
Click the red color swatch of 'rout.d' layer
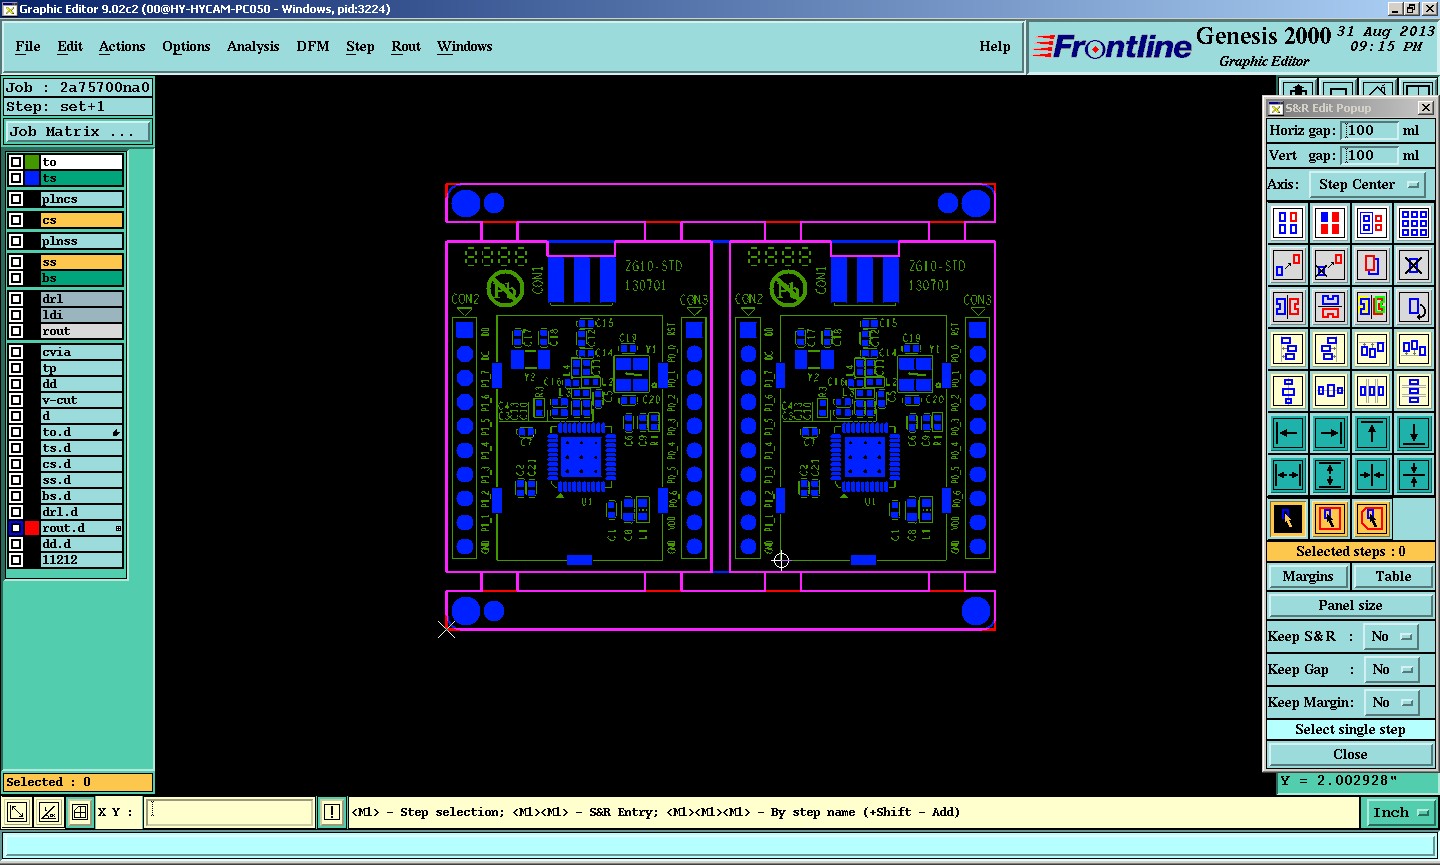pyautogui.click(x=32, y=528)
